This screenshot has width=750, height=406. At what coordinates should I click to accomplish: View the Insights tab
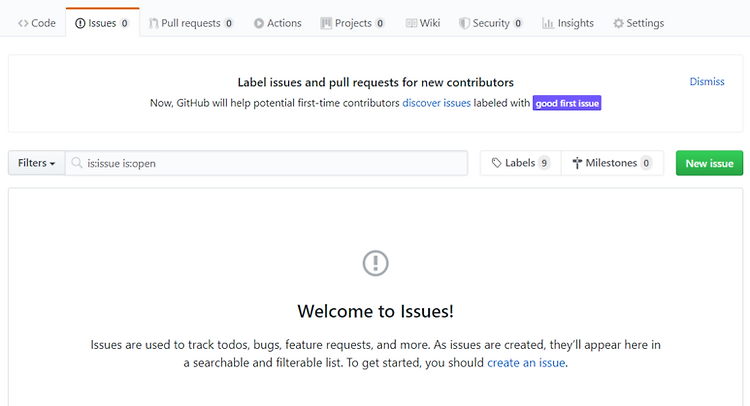pos(568,23)
